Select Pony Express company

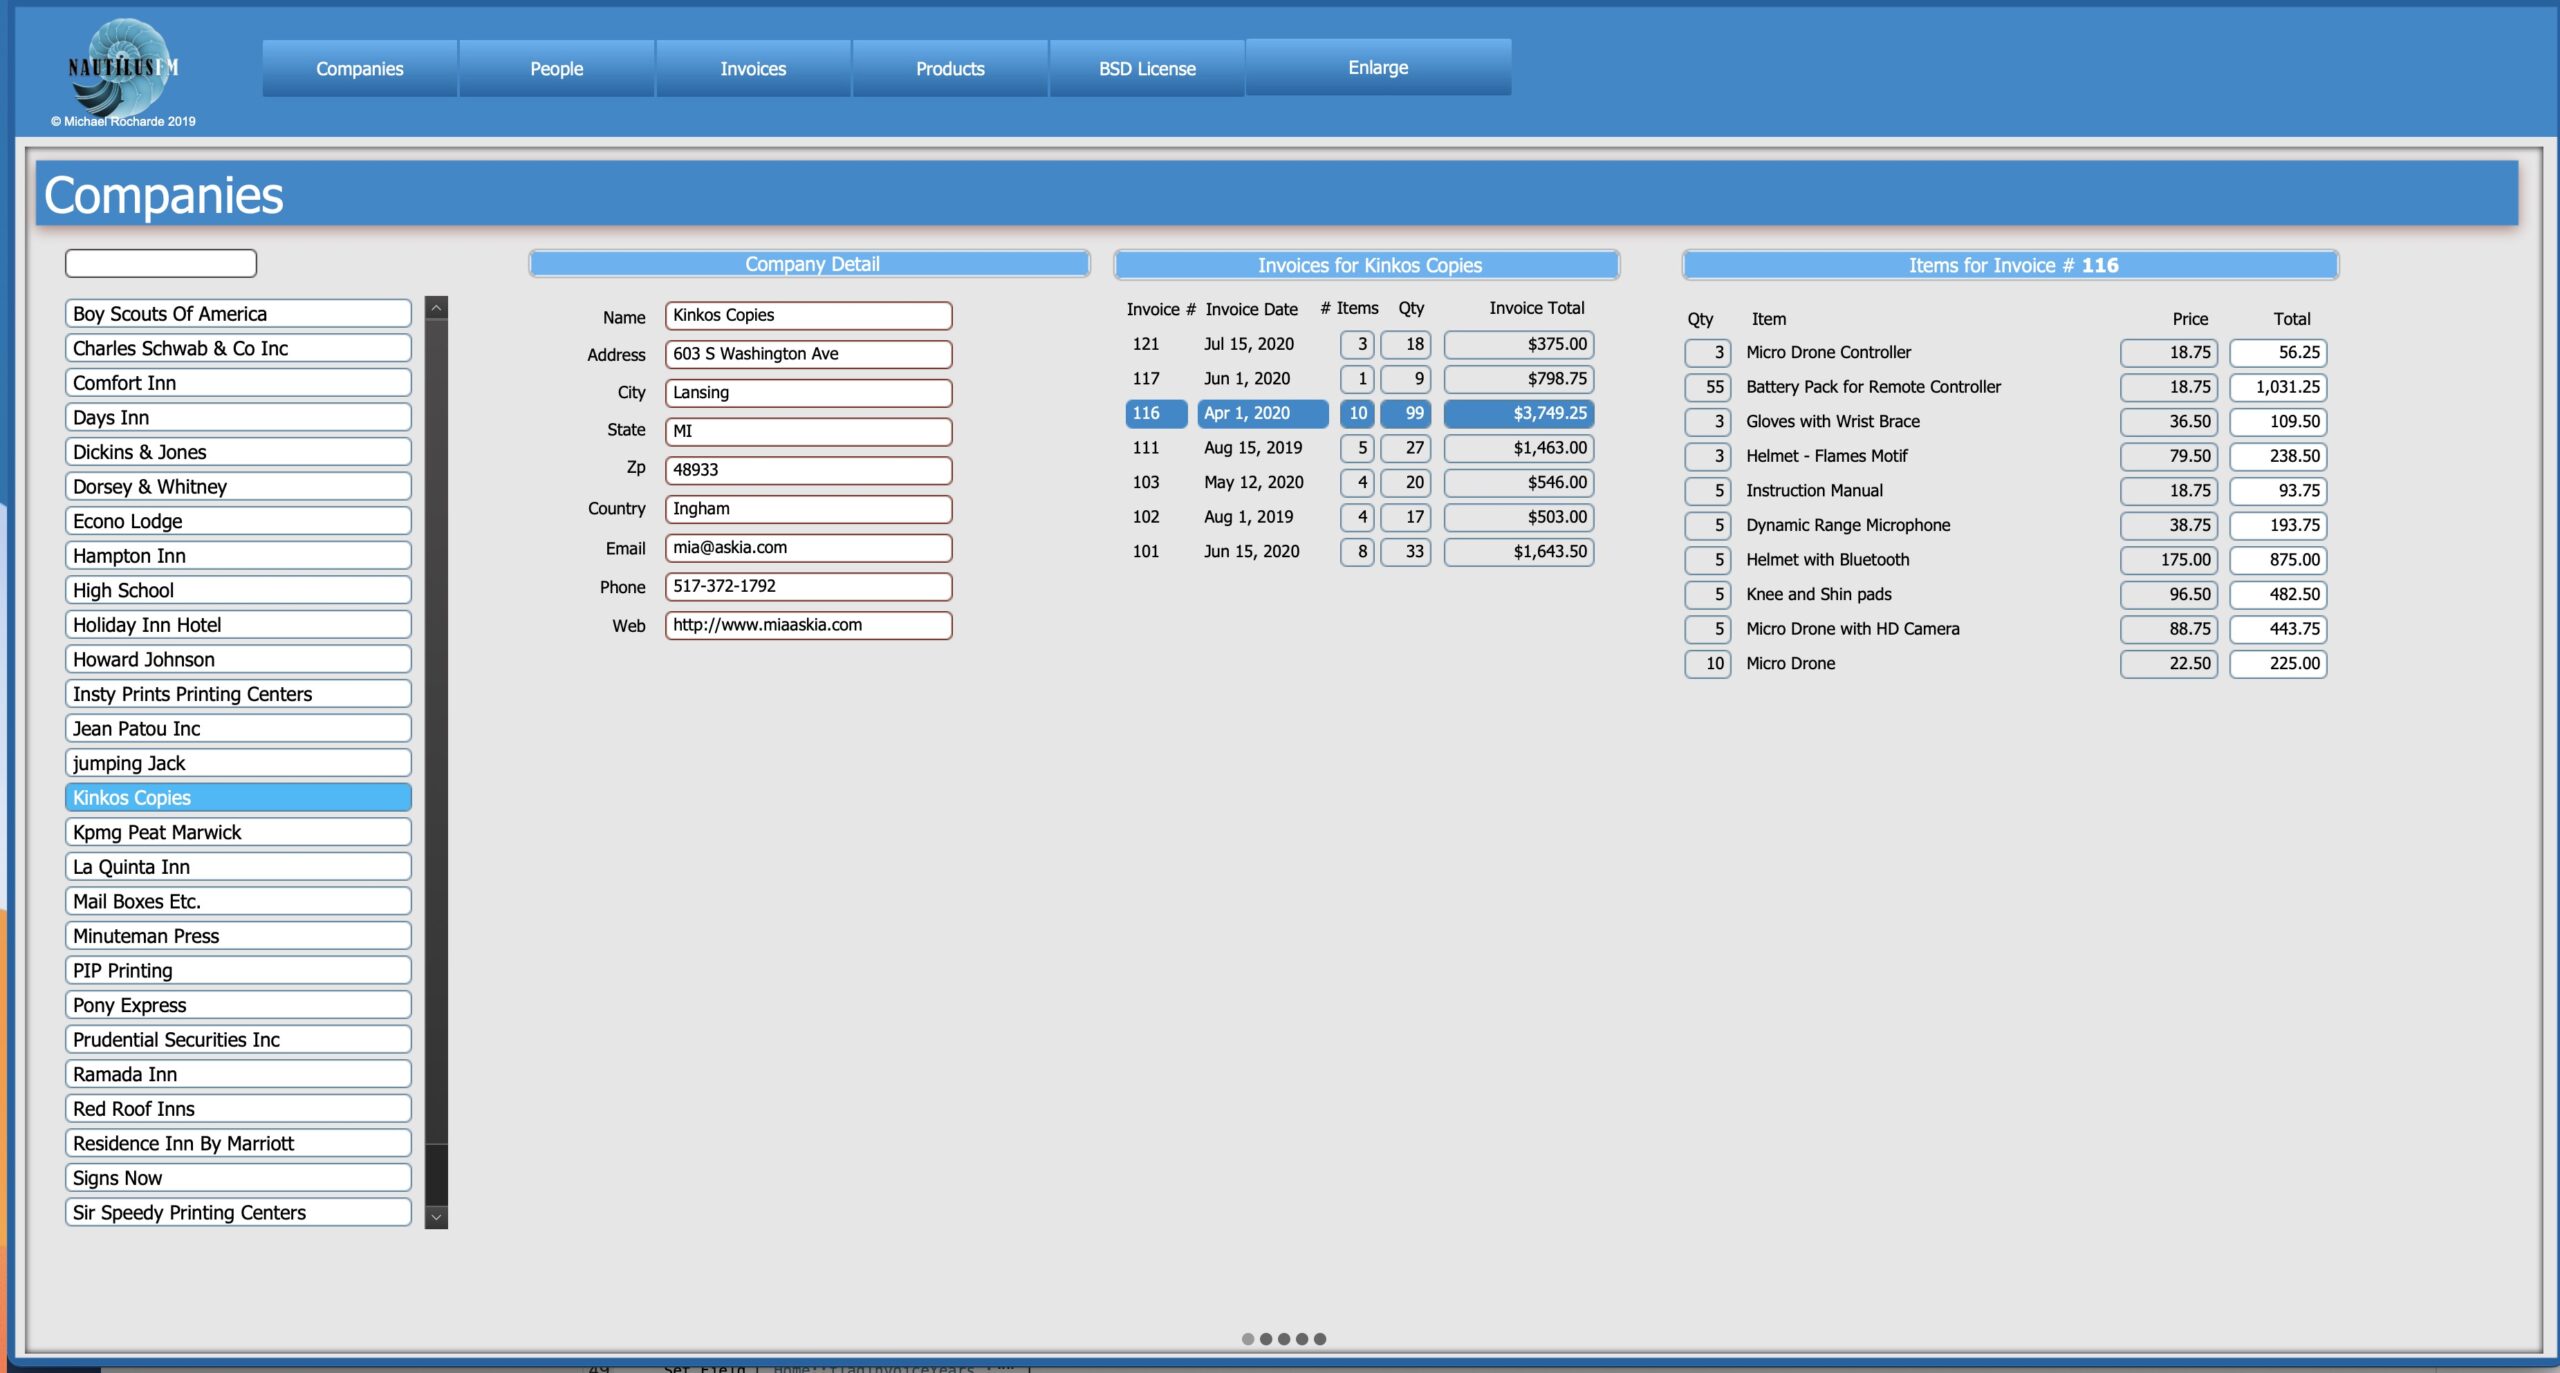[x=238, y=1005]
